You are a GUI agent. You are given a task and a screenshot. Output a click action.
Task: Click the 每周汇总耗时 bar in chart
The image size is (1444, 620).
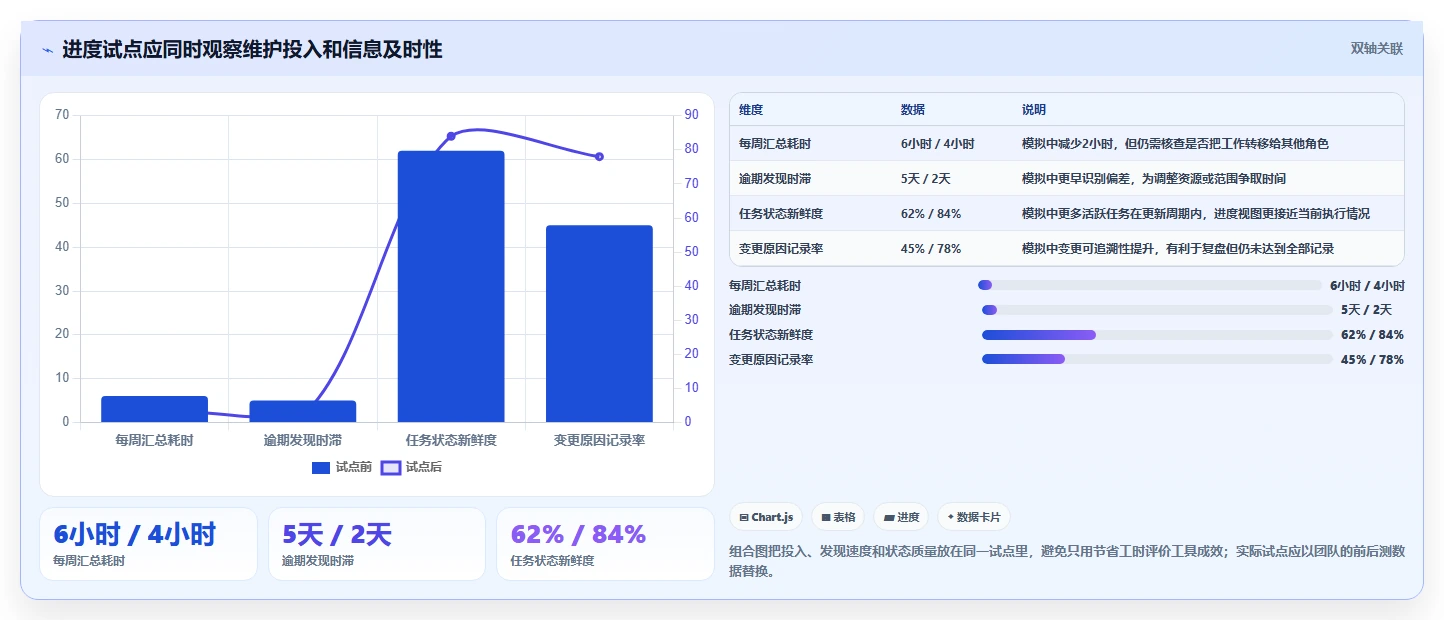click(154, 409)
